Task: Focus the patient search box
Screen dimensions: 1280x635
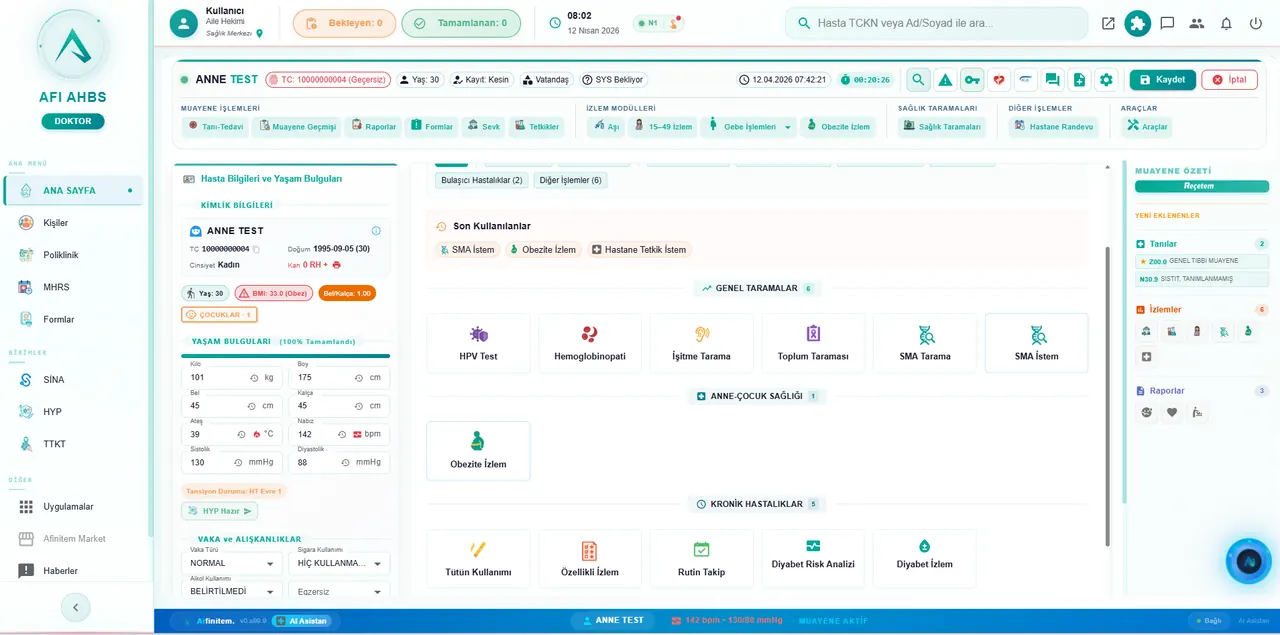Action: [x=936, y=23]
